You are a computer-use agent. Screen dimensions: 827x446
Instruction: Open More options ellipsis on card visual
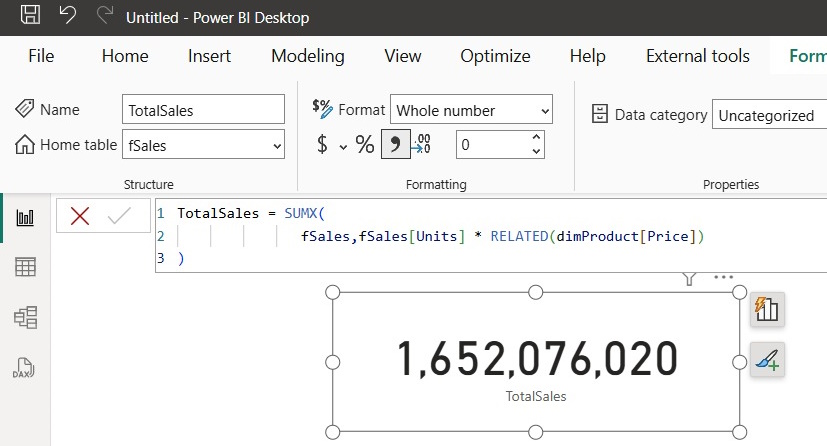click(724, 277)
